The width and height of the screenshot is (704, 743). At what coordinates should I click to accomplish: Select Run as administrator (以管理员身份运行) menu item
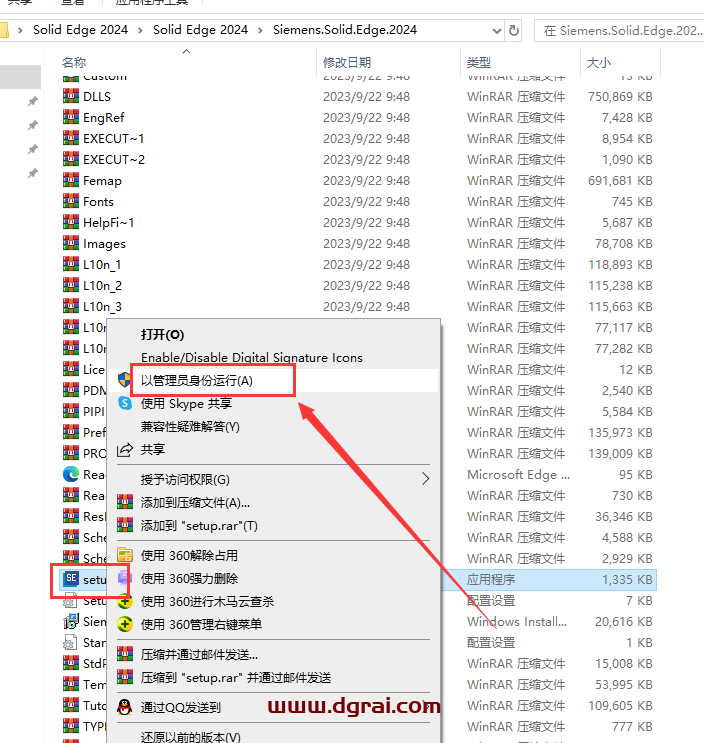pos(274,381)
